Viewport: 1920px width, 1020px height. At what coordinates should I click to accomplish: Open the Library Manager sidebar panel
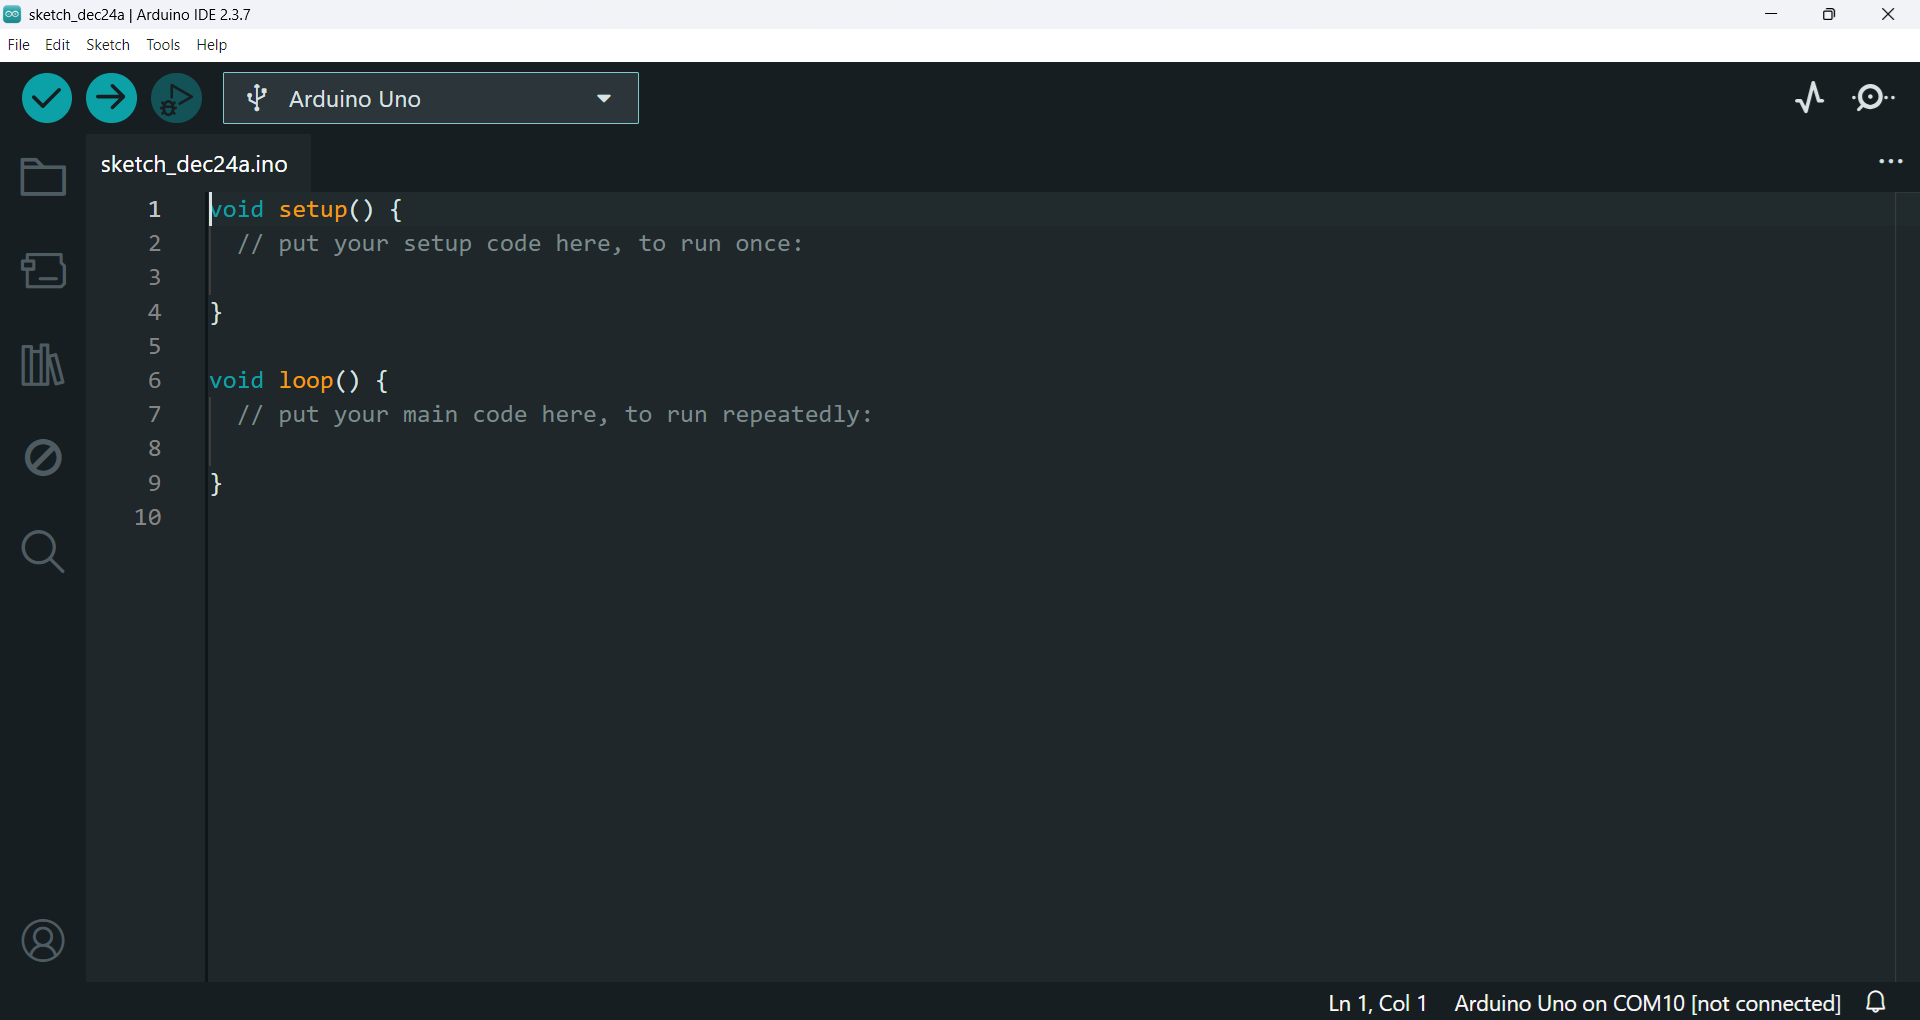(x=42, y=364)
